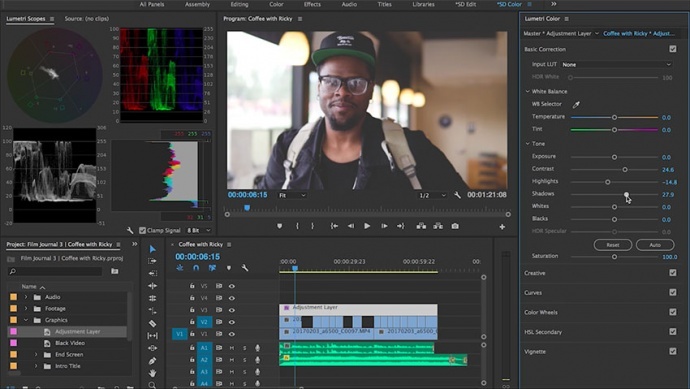The height and width of the screenshot is (389, 690).
Task: Step back one frame
Action: pos(351,226)
